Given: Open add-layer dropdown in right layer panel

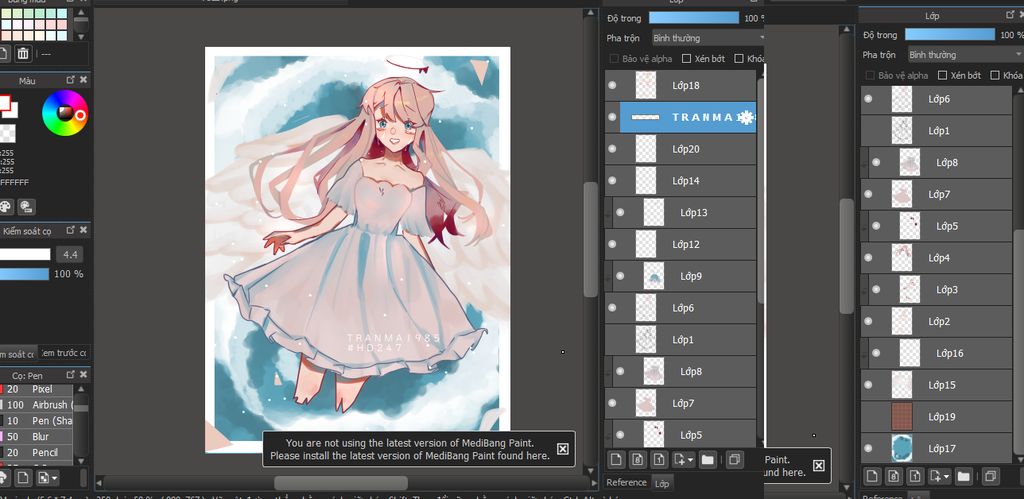Looking at the screenshot, I should 939,476.
